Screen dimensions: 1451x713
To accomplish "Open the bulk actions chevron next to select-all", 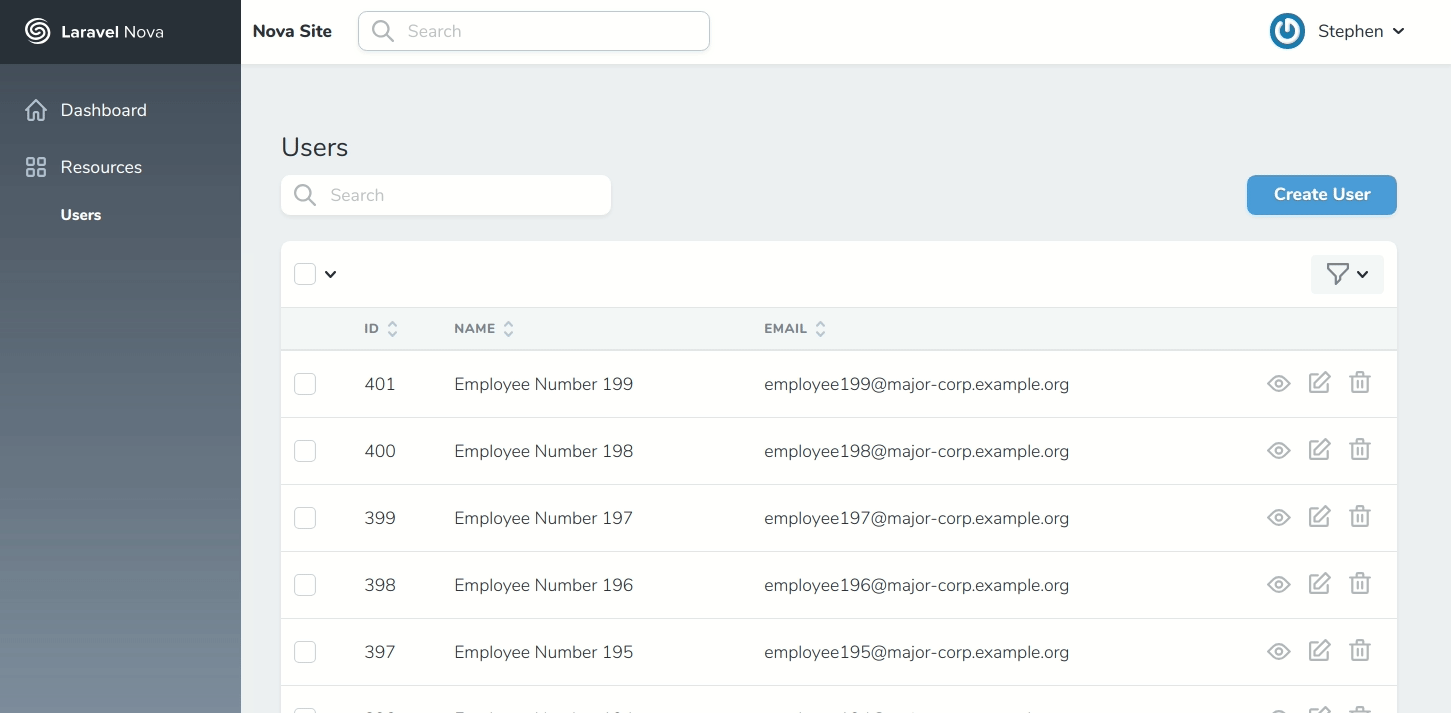I will pos(331,274).
